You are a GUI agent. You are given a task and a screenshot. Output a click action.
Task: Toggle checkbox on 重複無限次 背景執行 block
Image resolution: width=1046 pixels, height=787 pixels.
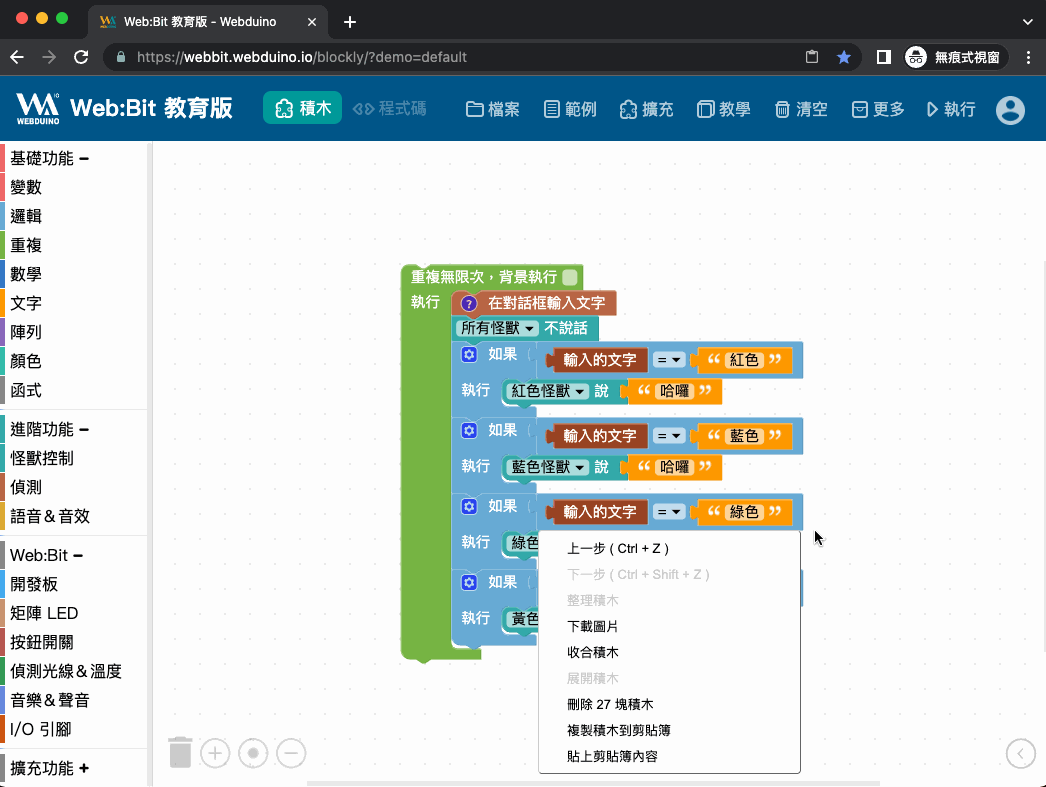click(x=570, y=277)
